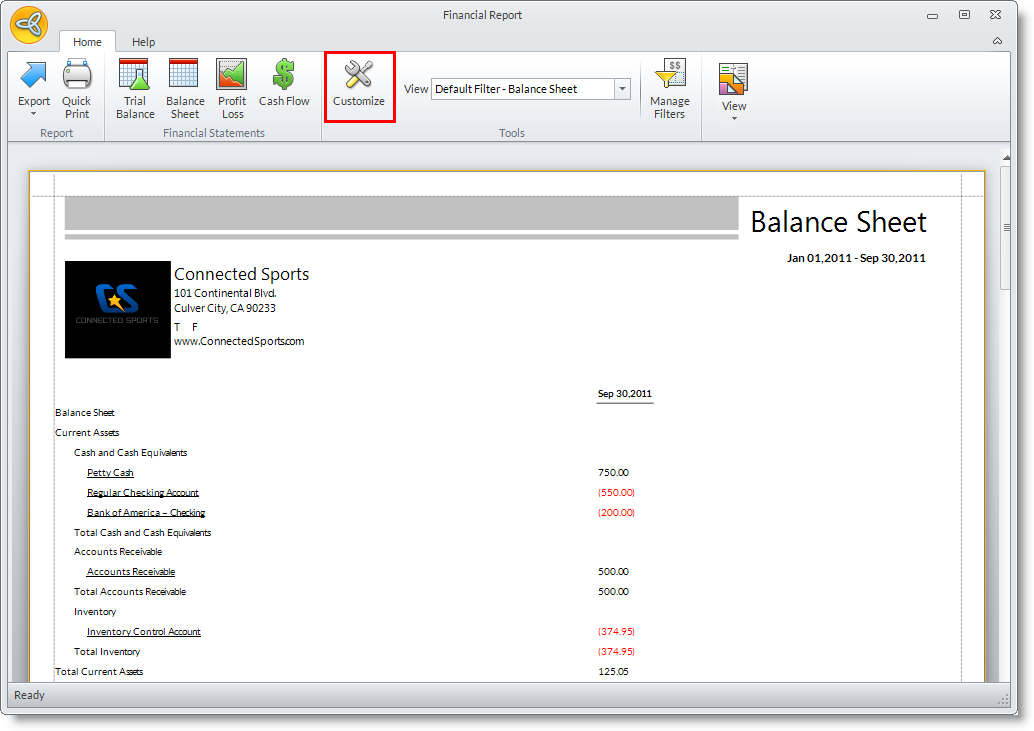
Task: Click the Accounts Receivable account link
Action: pyautogui.click(x=130, y=572)
